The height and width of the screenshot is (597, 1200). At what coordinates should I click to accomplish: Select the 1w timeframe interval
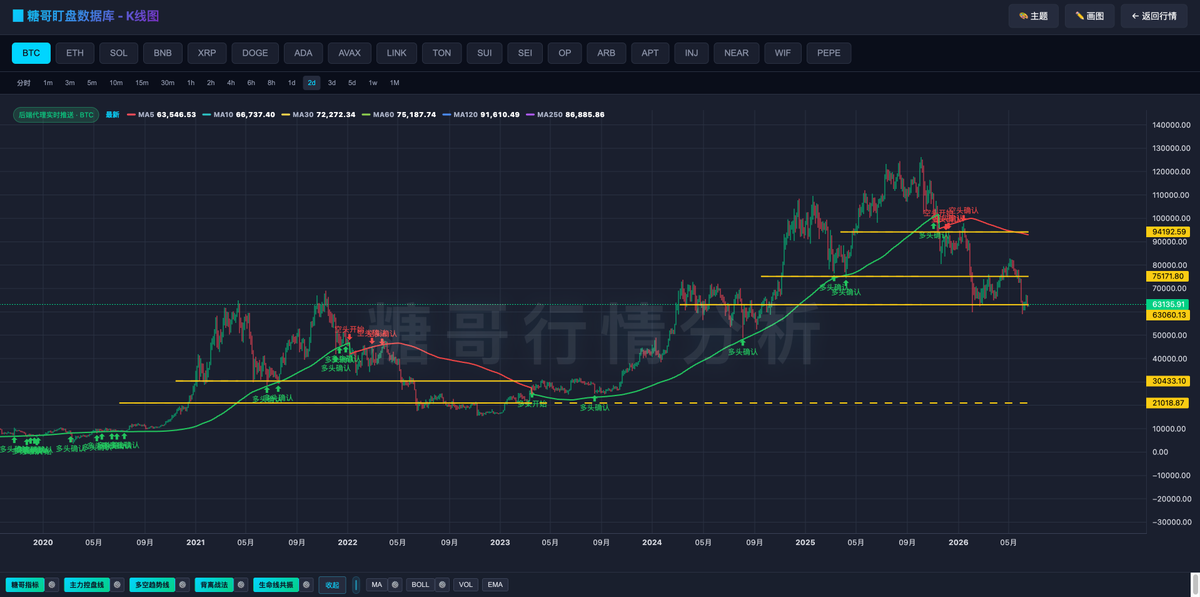[x=373, y=83]
